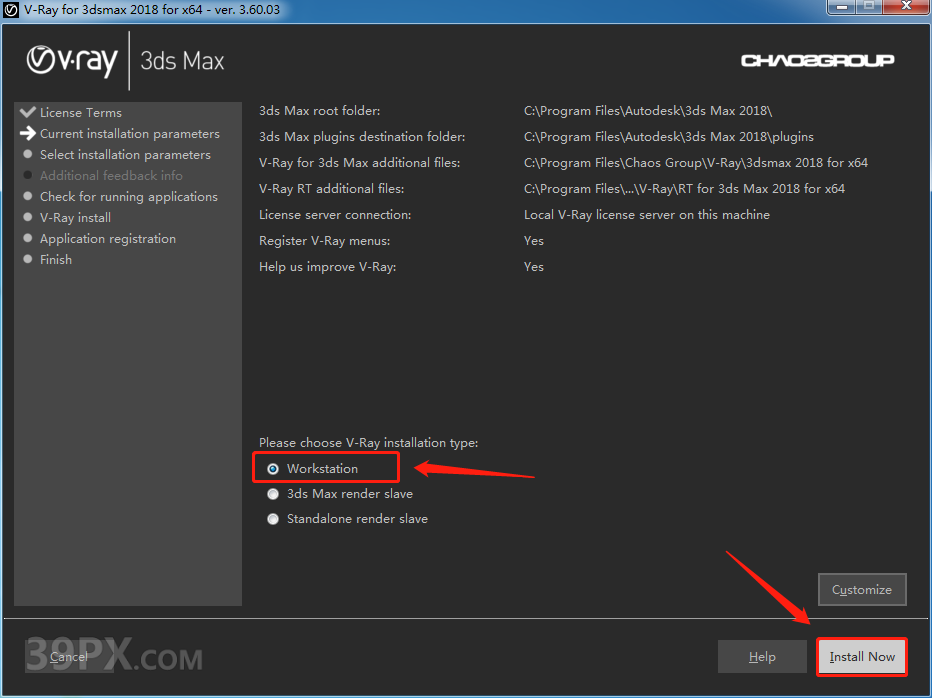Screen dimensions: 932x698
Task: Click the Help button
Action: (762, 657)
